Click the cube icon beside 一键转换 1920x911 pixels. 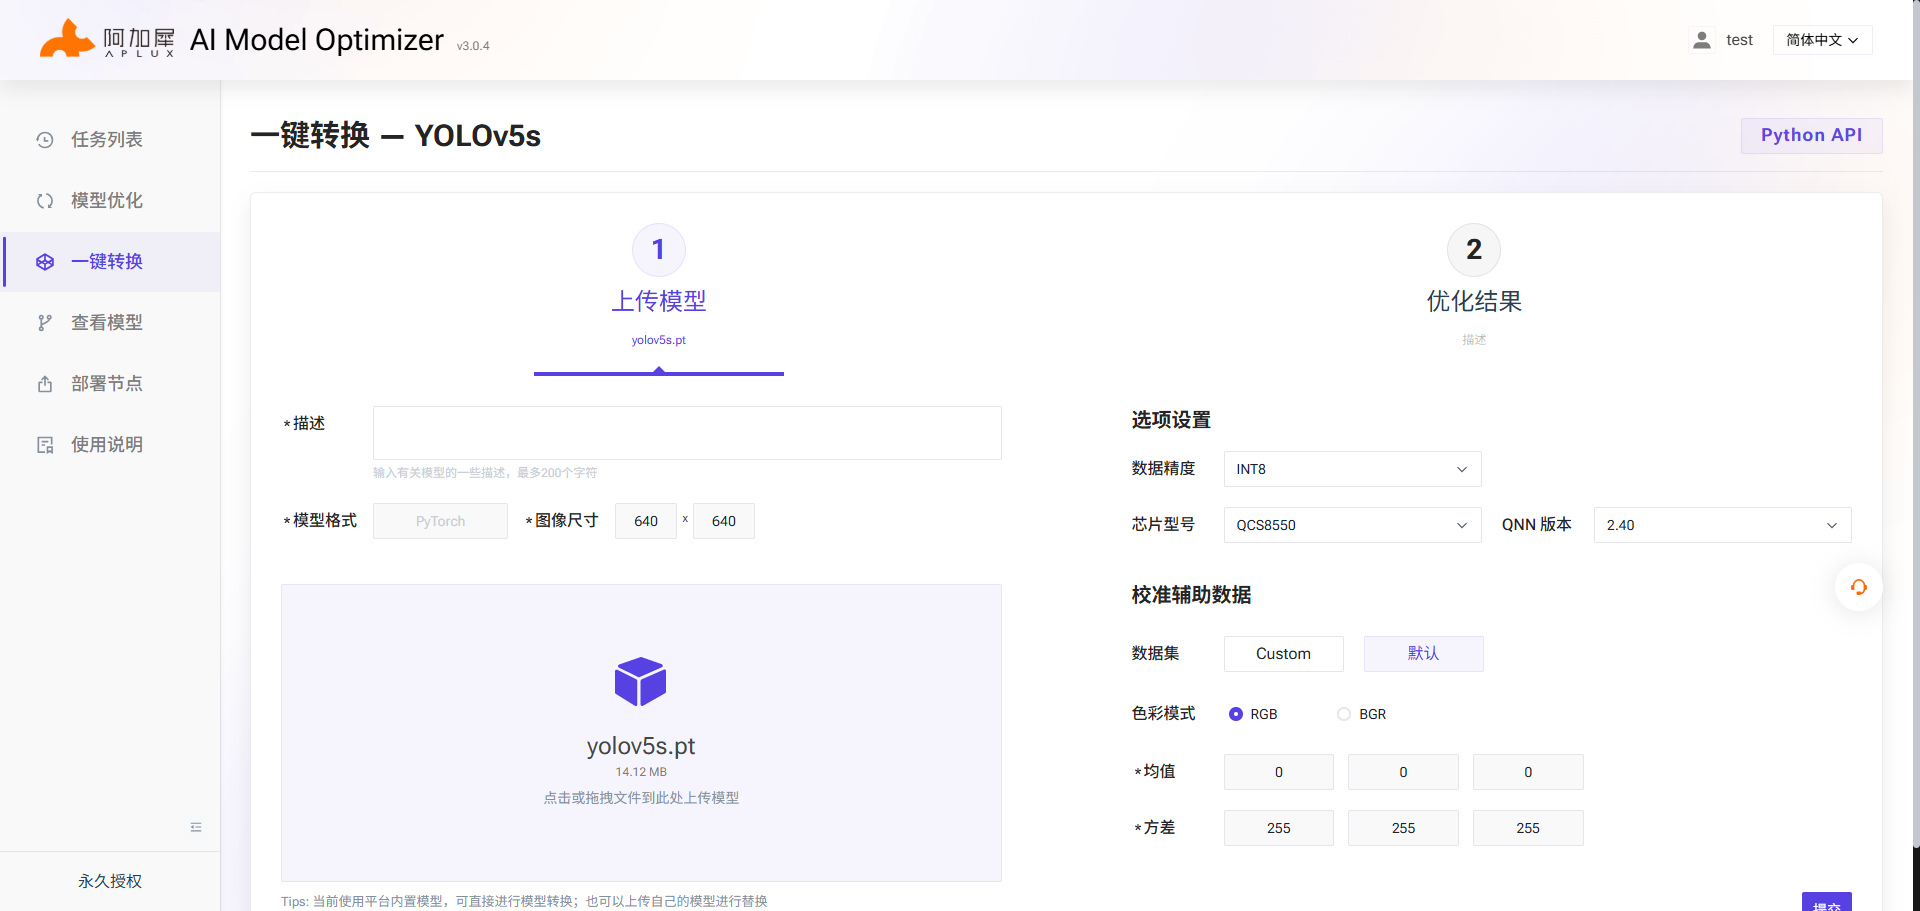(x=45, y=262)
